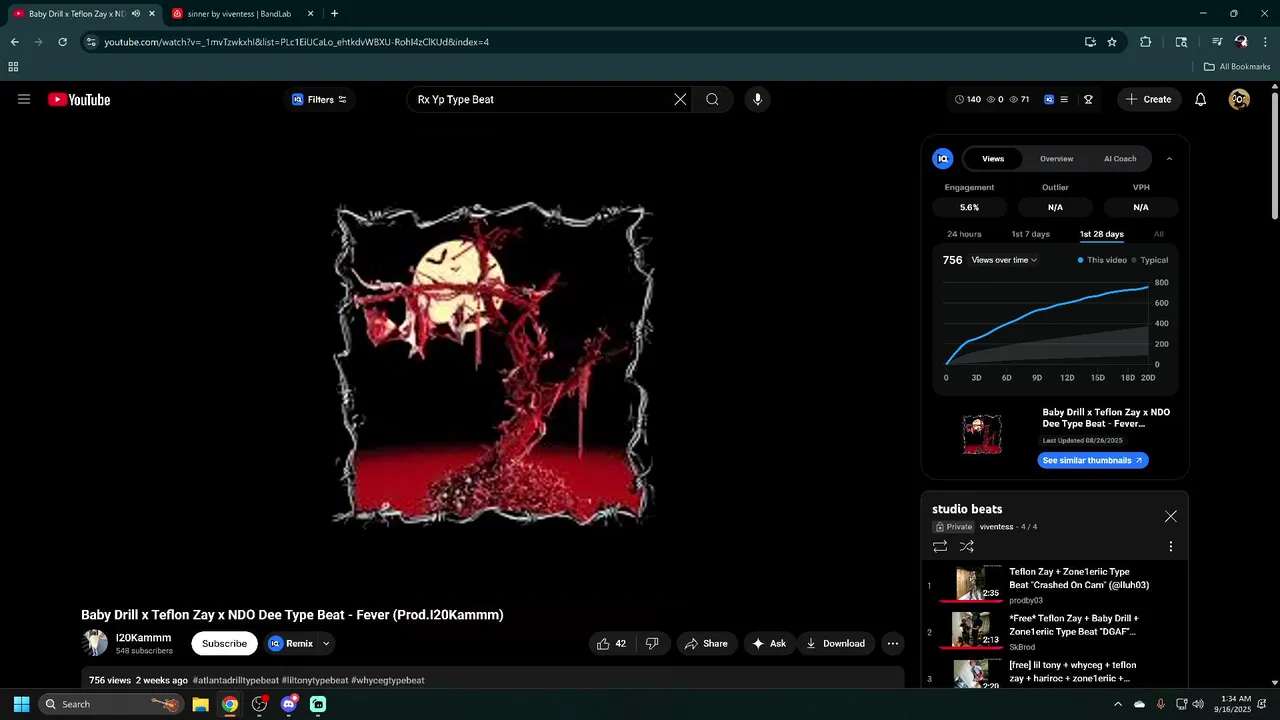Screen dimensions: 1280x720
Task: Subscribe to I20Kammm
Action: click(x=224, y=643)
